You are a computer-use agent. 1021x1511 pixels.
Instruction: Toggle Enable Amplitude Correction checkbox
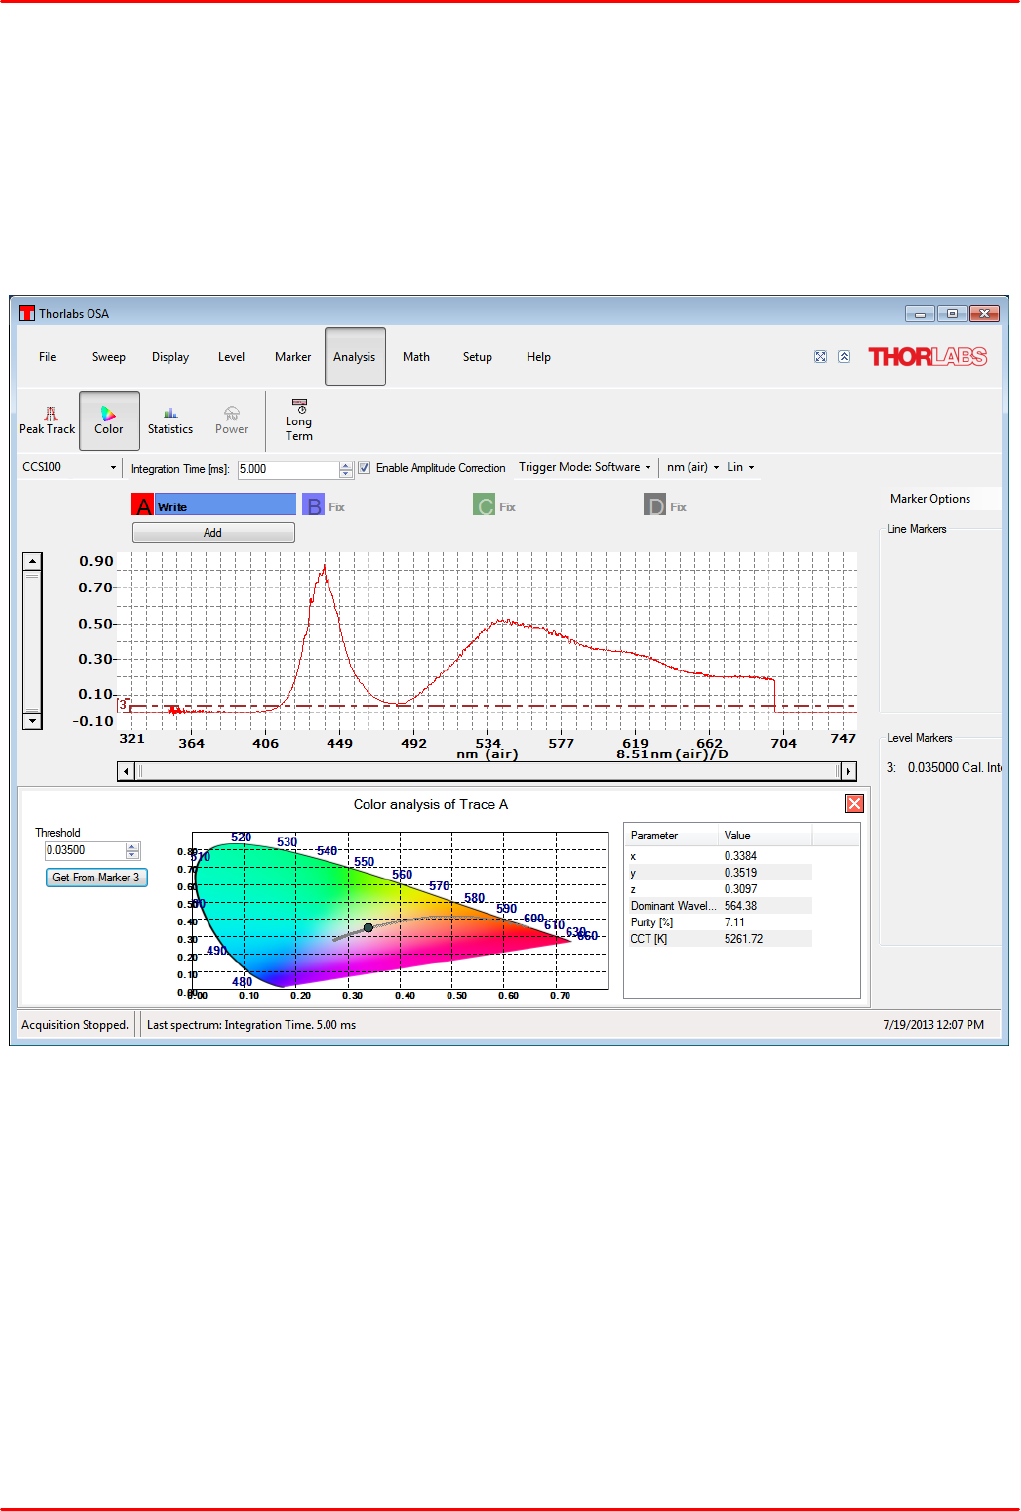(364, 468)
